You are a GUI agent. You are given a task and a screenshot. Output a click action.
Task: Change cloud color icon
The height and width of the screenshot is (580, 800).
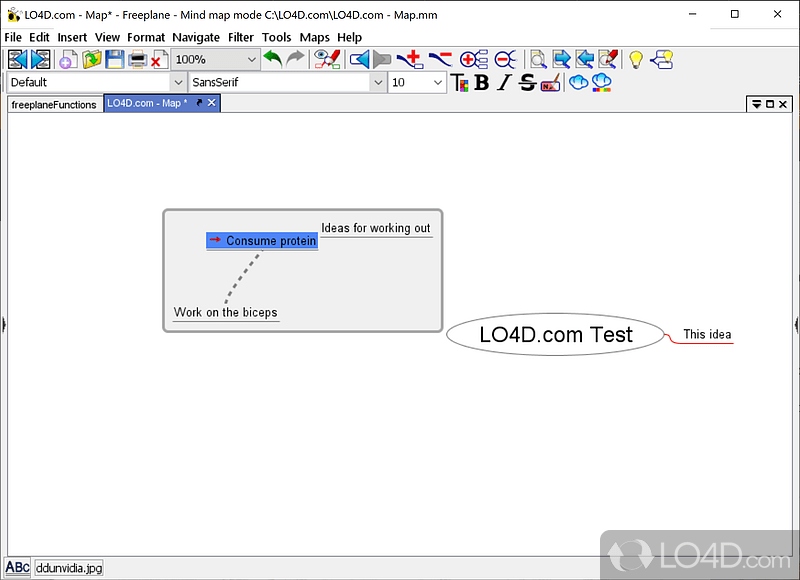602,83
